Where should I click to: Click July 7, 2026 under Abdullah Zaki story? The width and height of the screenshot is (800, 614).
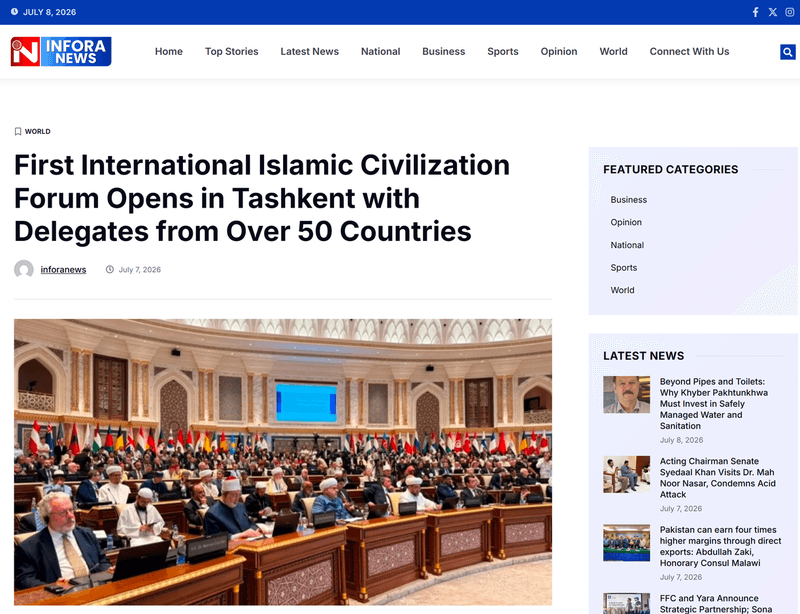coord(681,577)
